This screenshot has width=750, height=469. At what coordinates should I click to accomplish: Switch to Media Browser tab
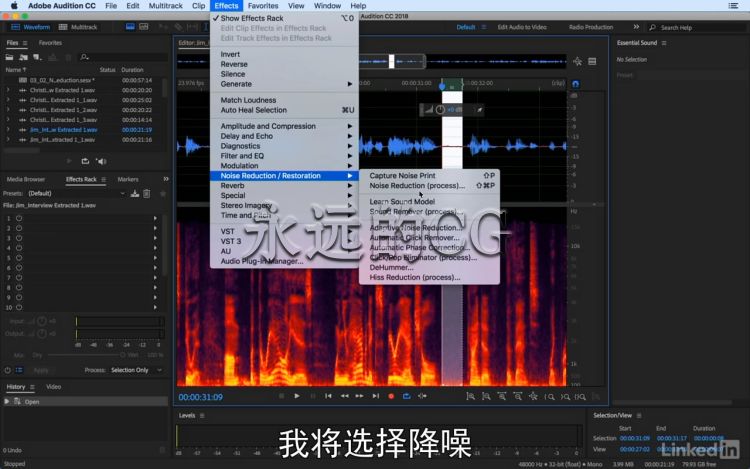tap(26, 179)
